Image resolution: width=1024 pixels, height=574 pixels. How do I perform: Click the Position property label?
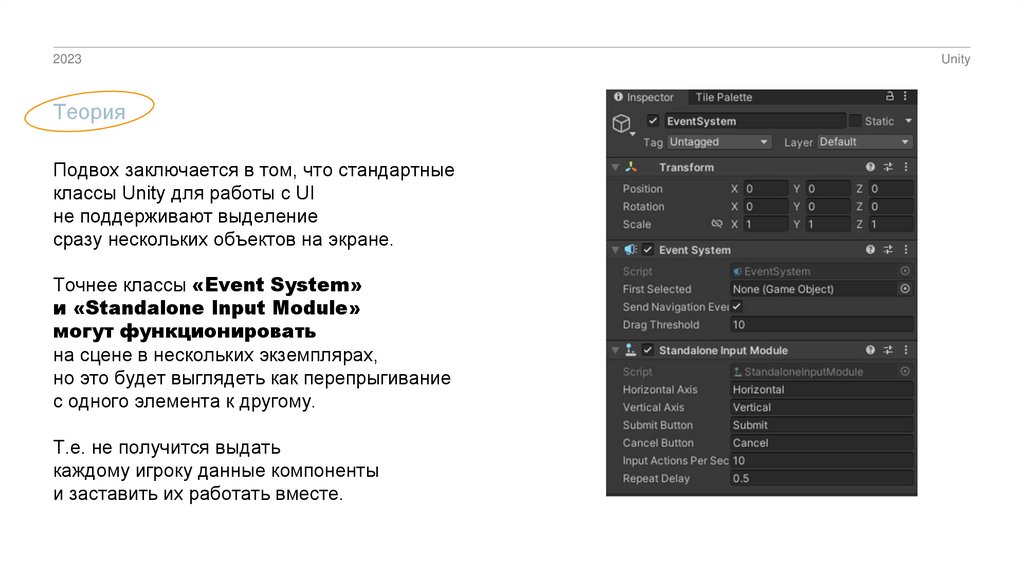tap(643, 189)
